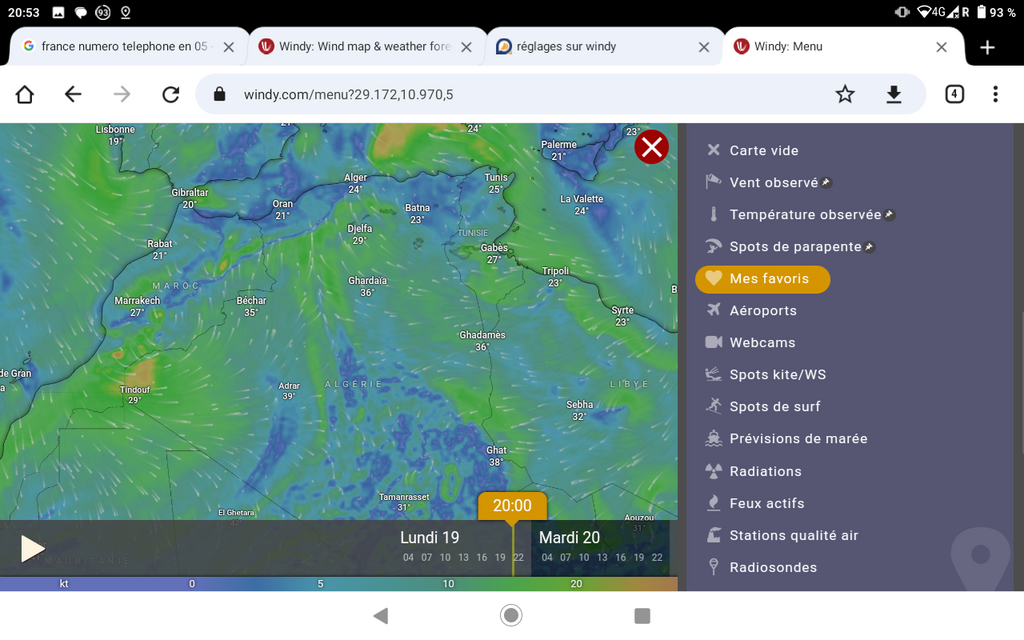Open the Chrome three-dot menu
This screenshot has height=640, width=1024.
point(995,94)
